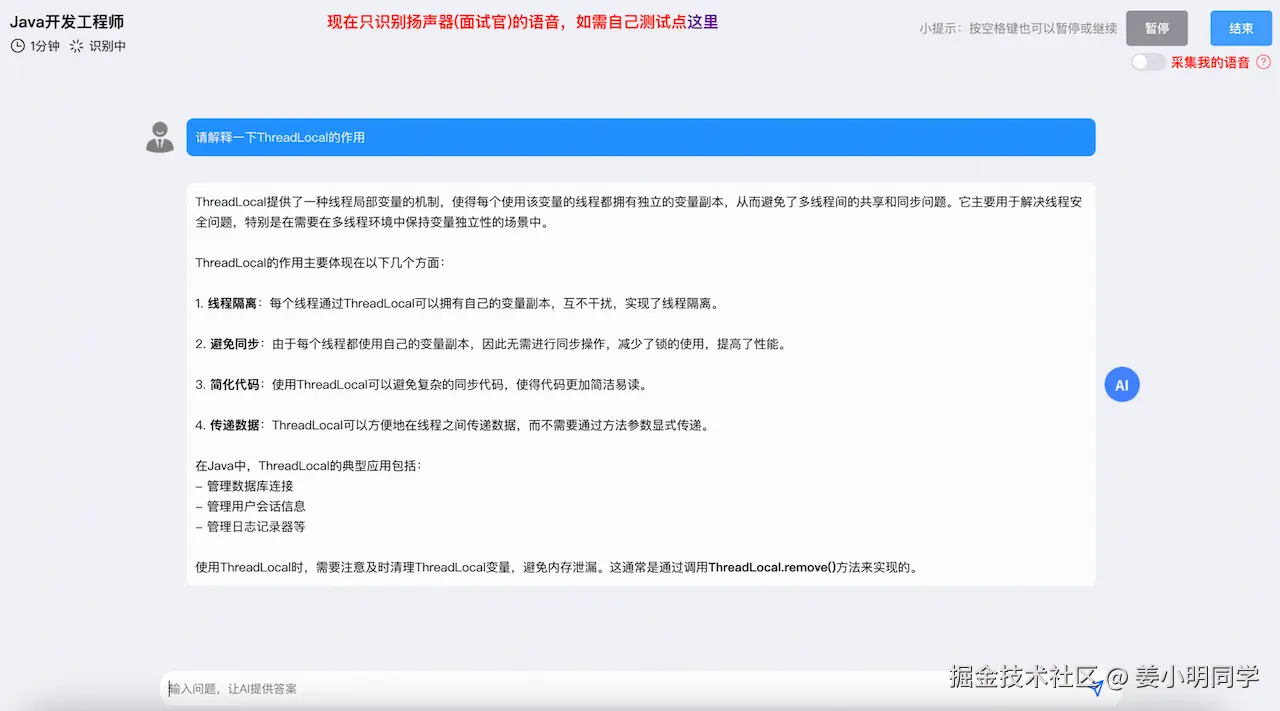
Task: Click the blue 结束 end button
Action: click(1240, 28)
